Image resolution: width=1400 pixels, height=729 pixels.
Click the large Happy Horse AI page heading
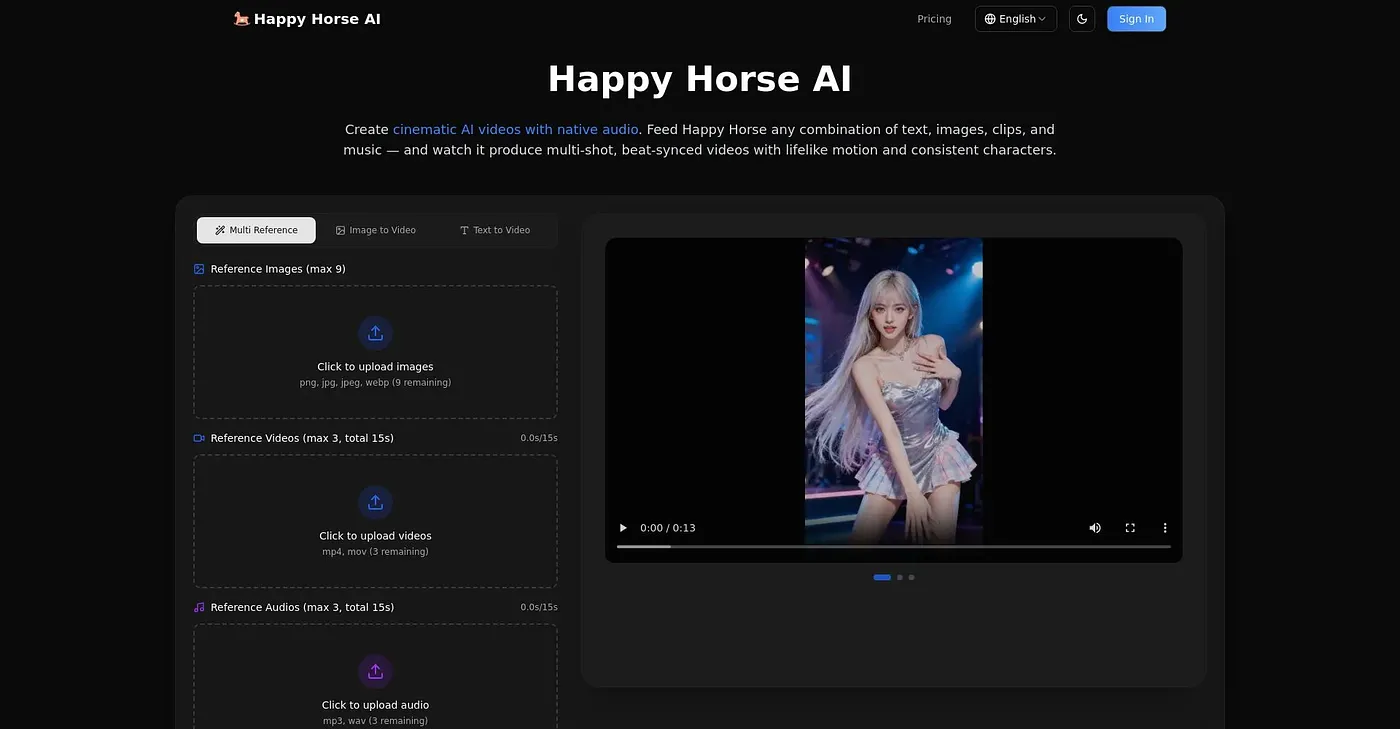(x=700, y=79)
